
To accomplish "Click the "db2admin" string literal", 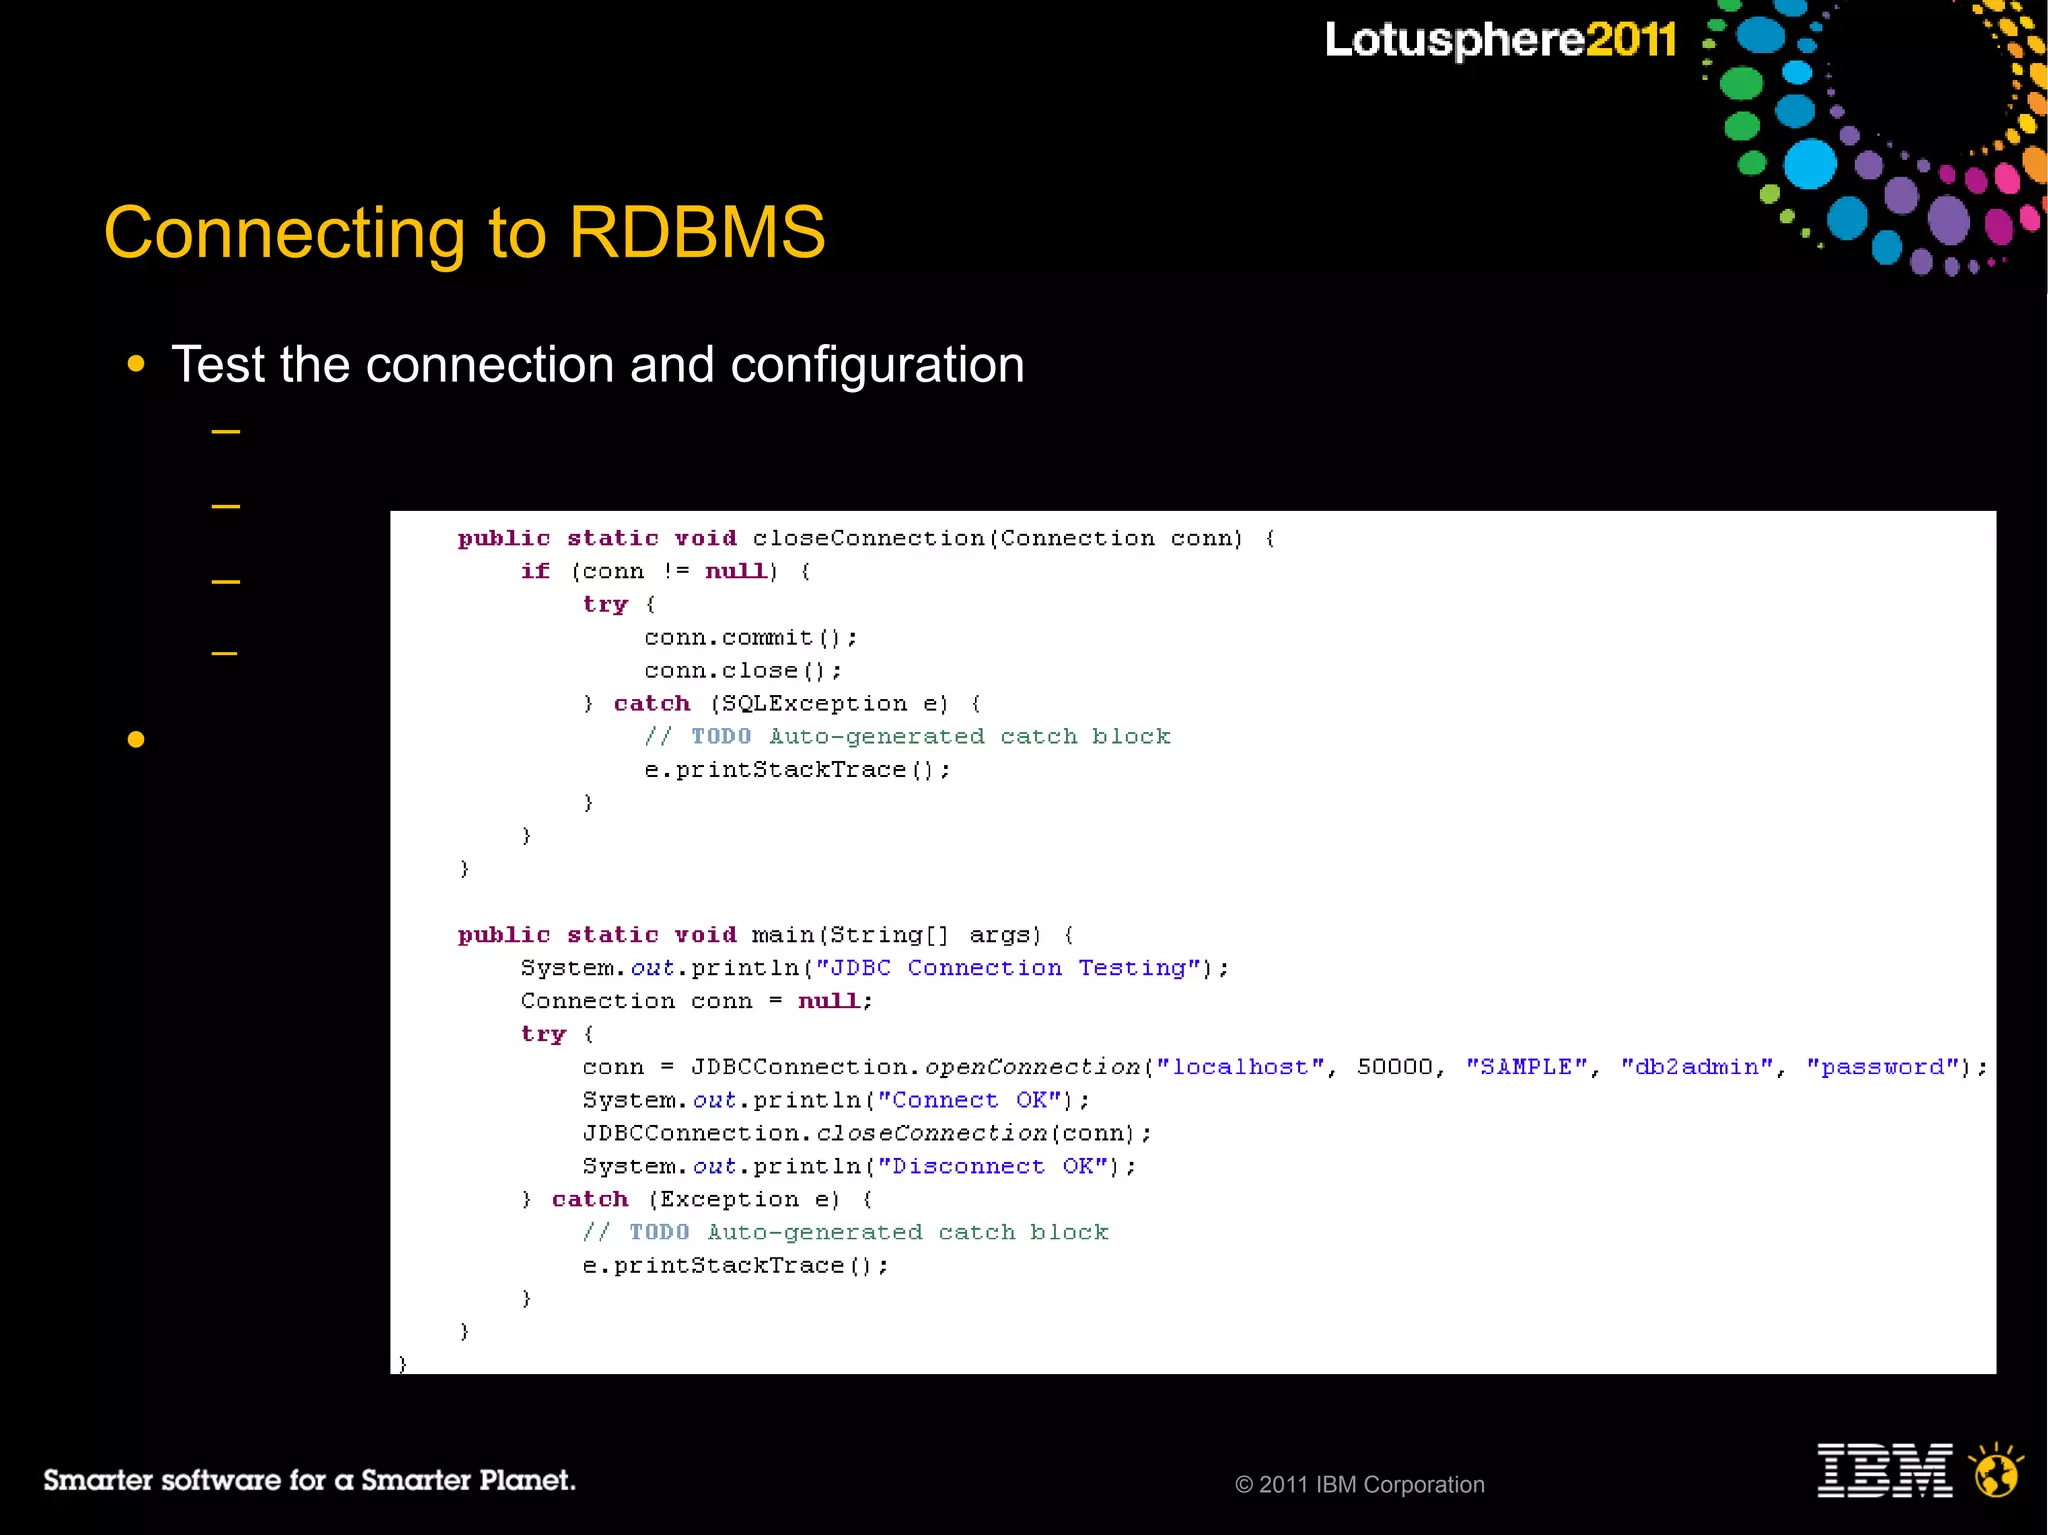I will point(1697,1067).
